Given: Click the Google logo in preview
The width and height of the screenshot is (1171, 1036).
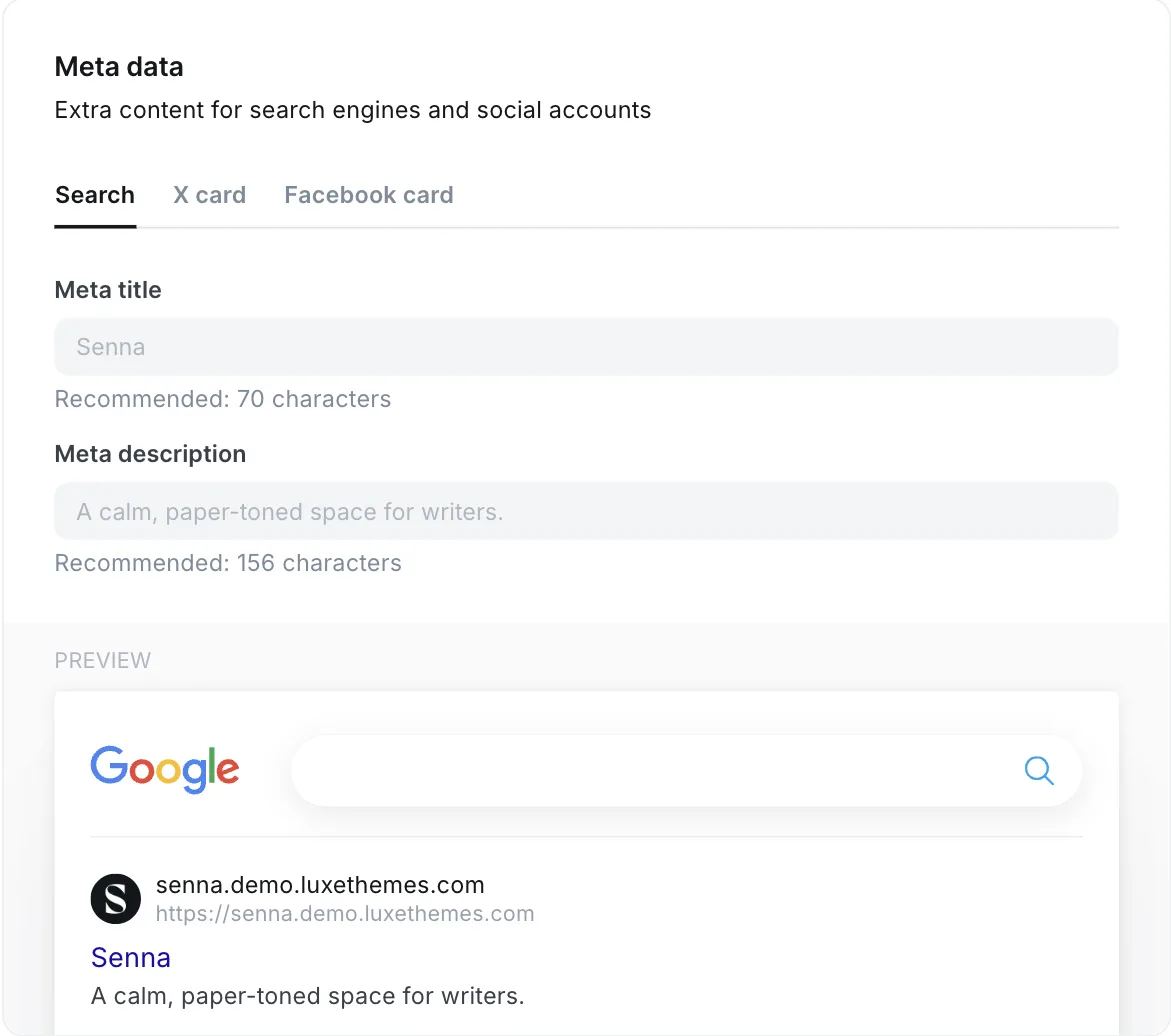Looking at the screenshot, I should (x=165, y=769).
